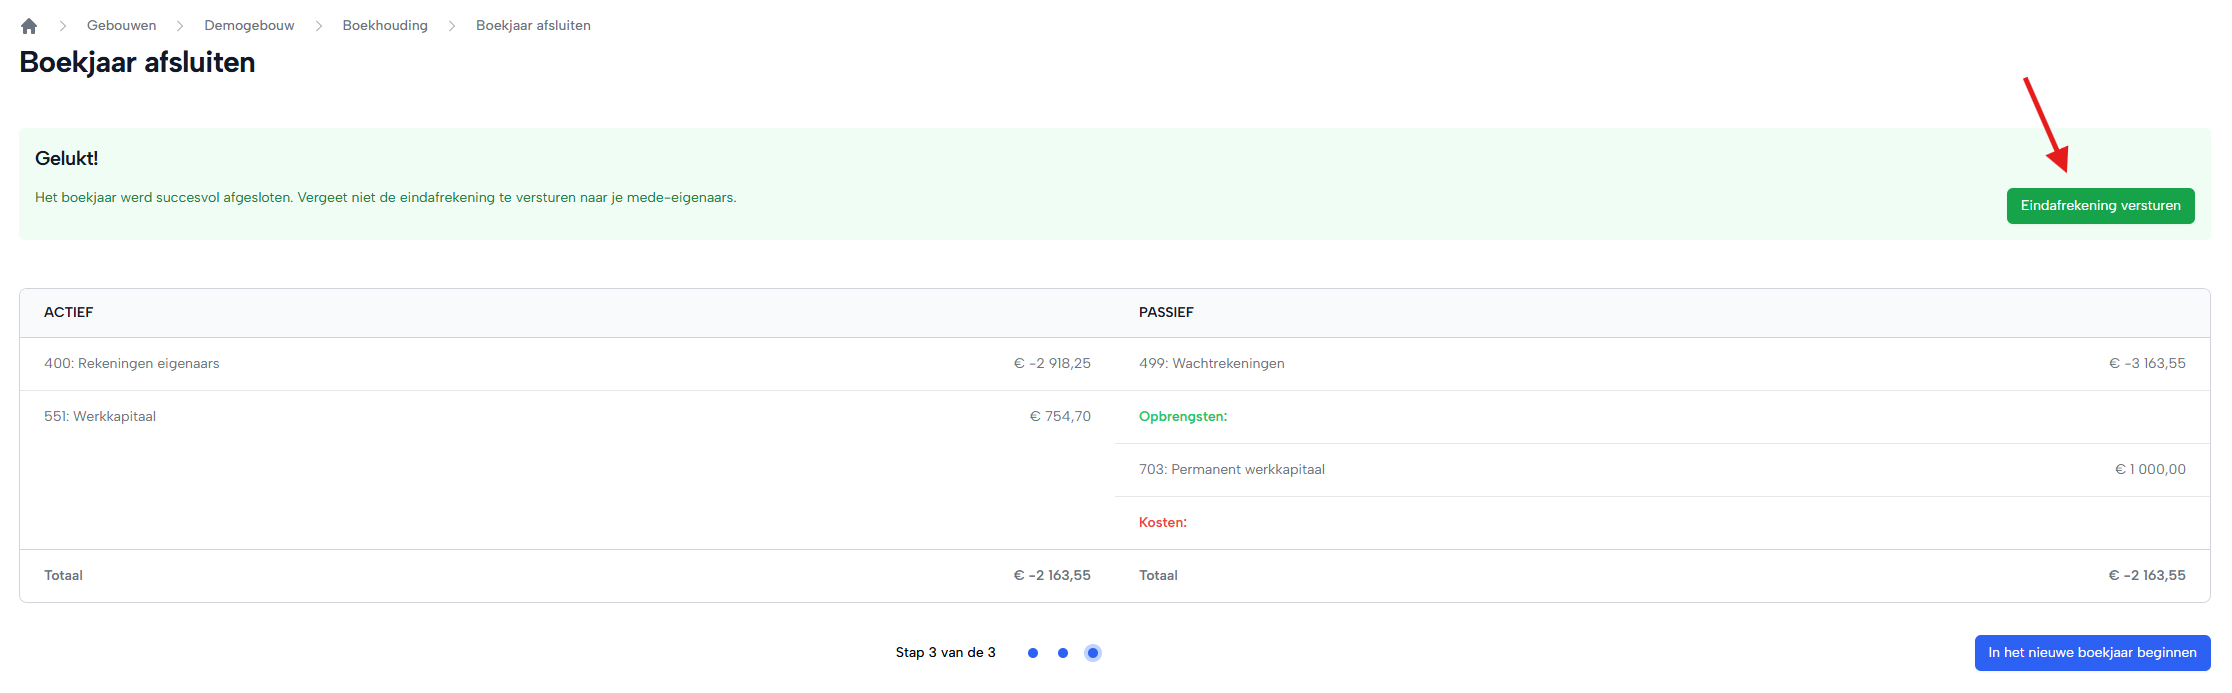Screen dimensions: 2232x693
Task: Select row 551: Werkkapitaal
Action: coord(567,417)
